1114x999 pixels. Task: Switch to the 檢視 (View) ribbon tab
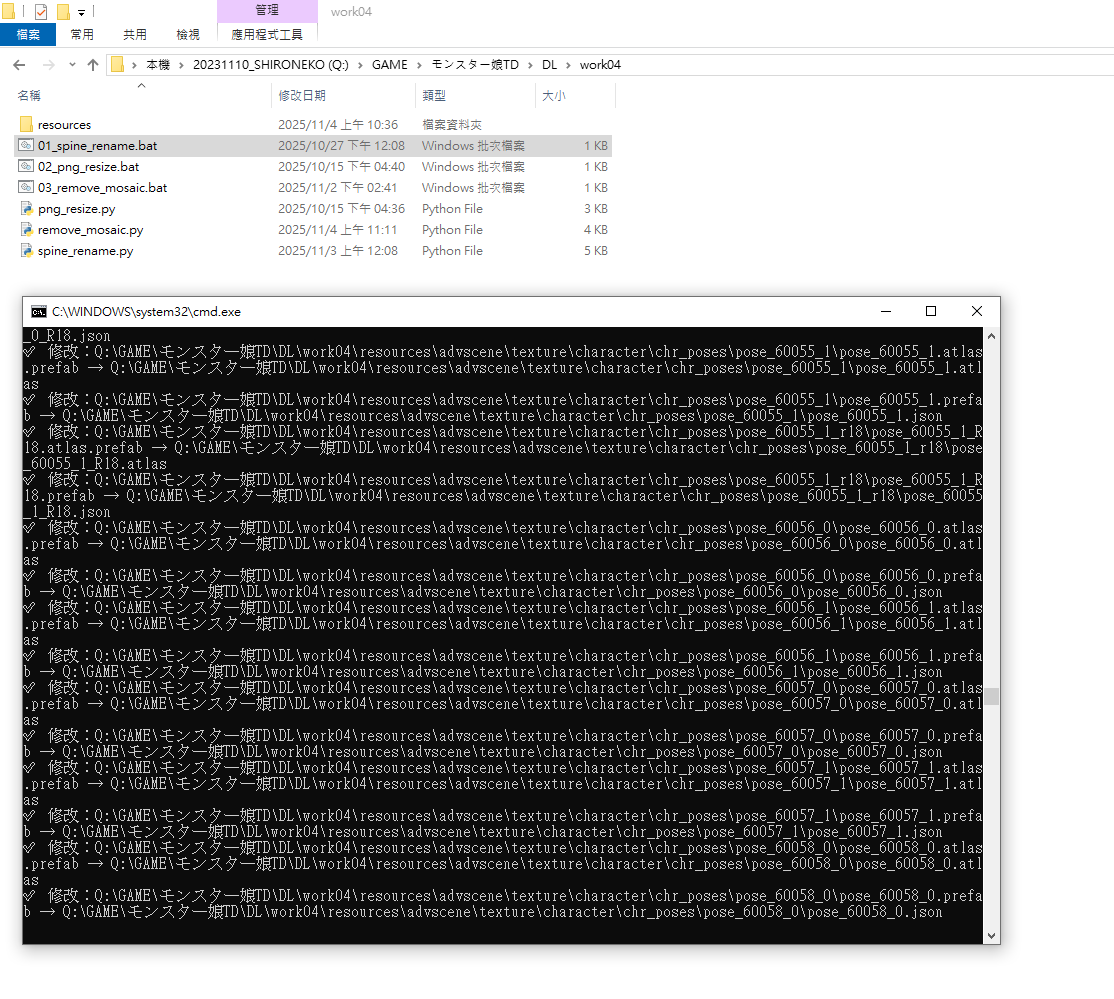(188, 34)
